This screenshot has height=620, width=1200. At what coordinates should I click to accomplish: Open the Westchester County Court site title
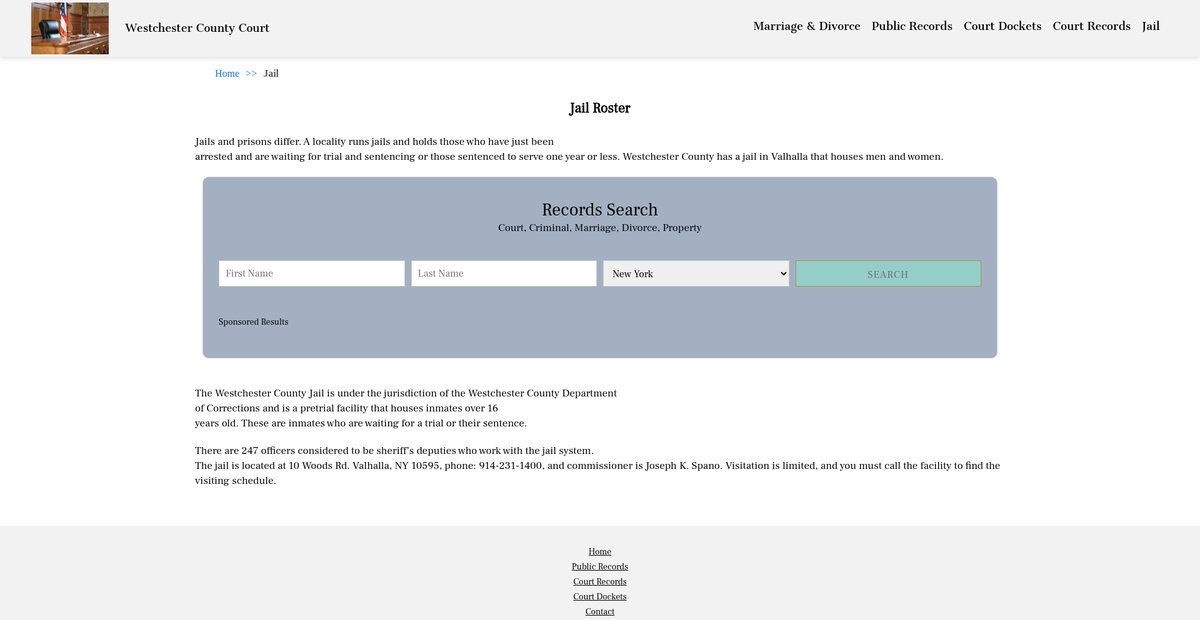(x=197, y=28)
